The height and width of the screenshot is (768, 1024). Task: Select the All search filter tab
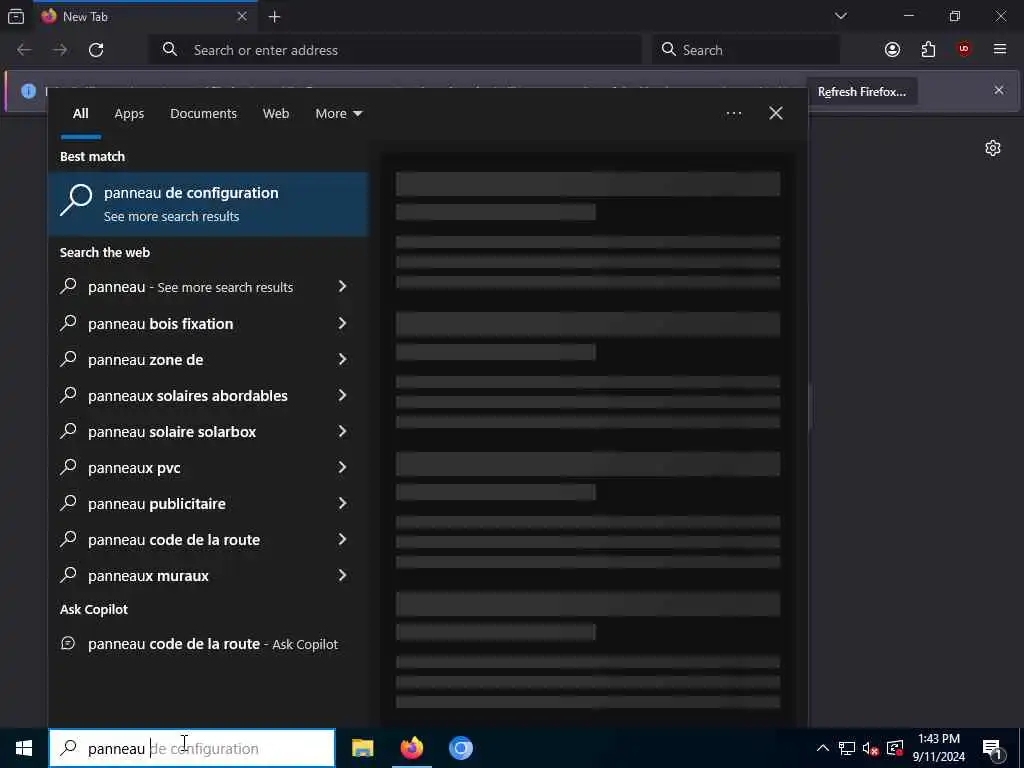[x=80, y=114]
